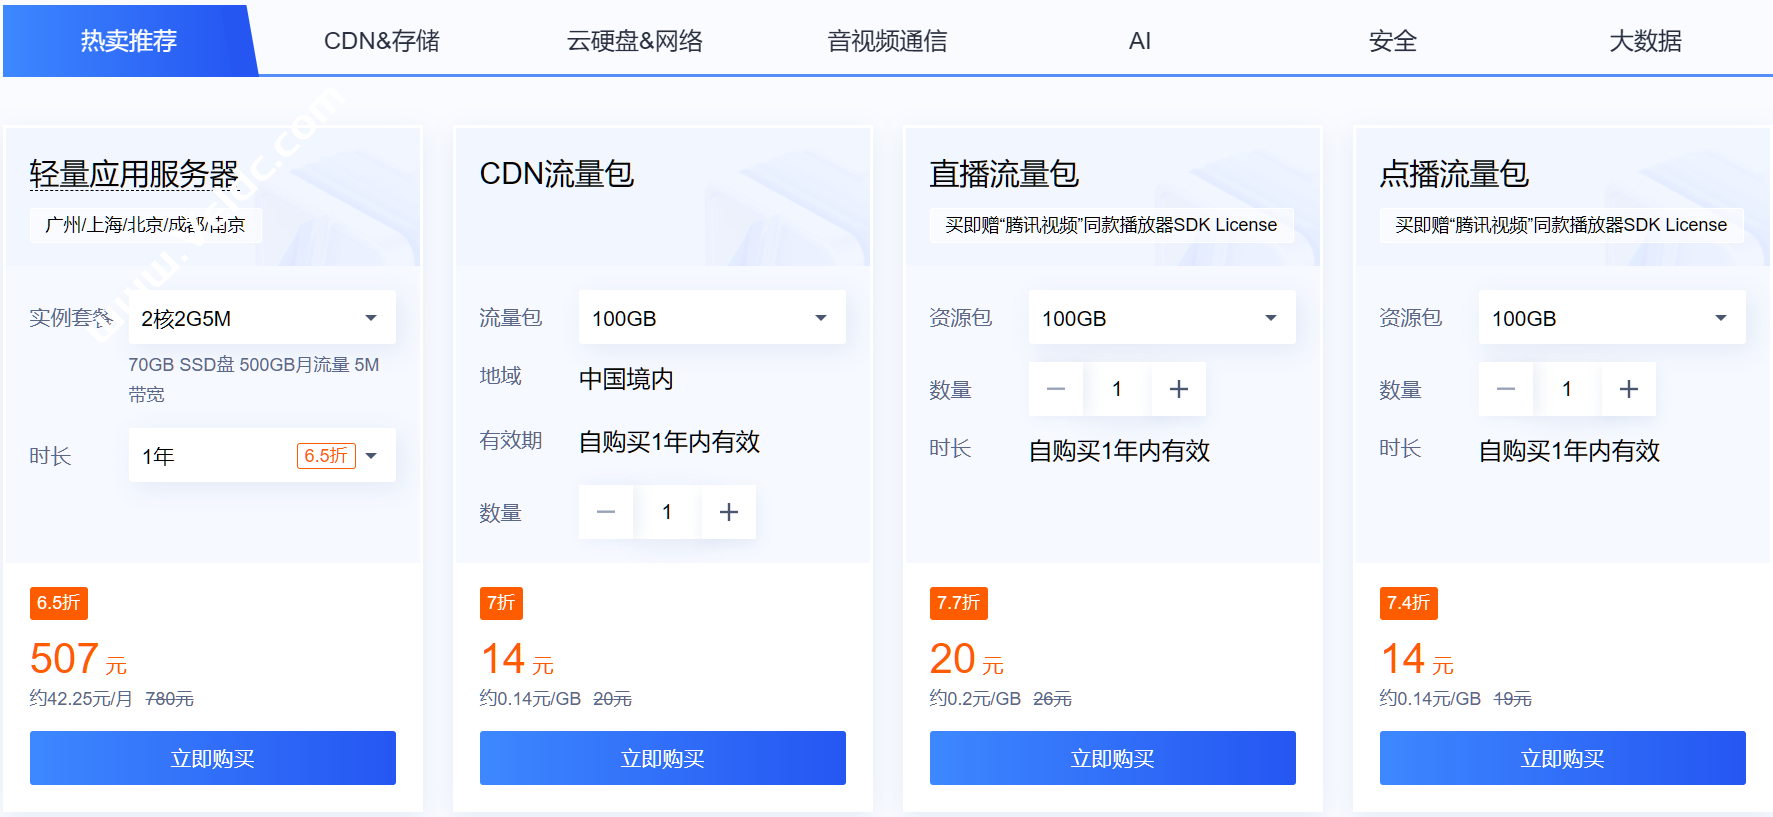Expand the CDN 流量包 100GB dropdown
Screen dimensions: 1773x817
712,318
